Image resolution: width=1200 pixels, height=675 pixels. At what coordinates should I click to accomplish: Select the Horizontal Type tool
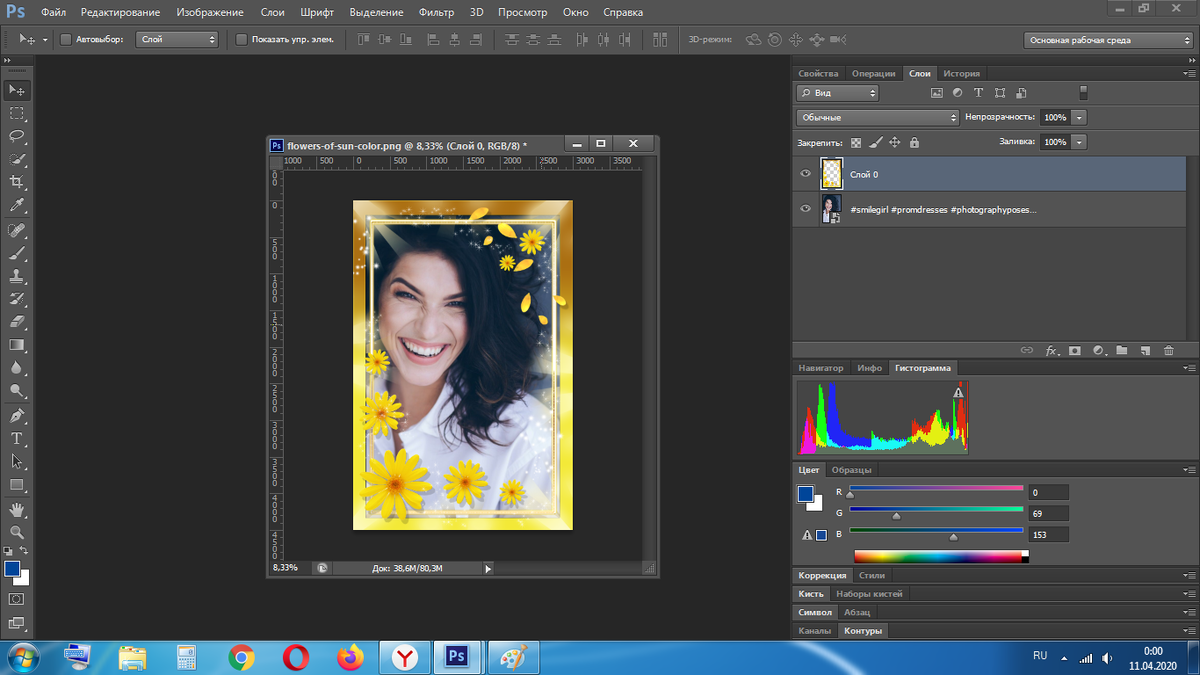pyautogui.click(x=17, y=439)
